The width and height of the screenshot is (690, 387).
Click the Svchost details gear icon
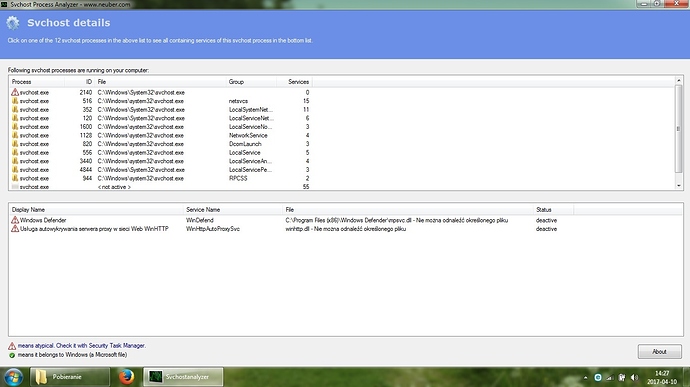[x=13, y=23]
